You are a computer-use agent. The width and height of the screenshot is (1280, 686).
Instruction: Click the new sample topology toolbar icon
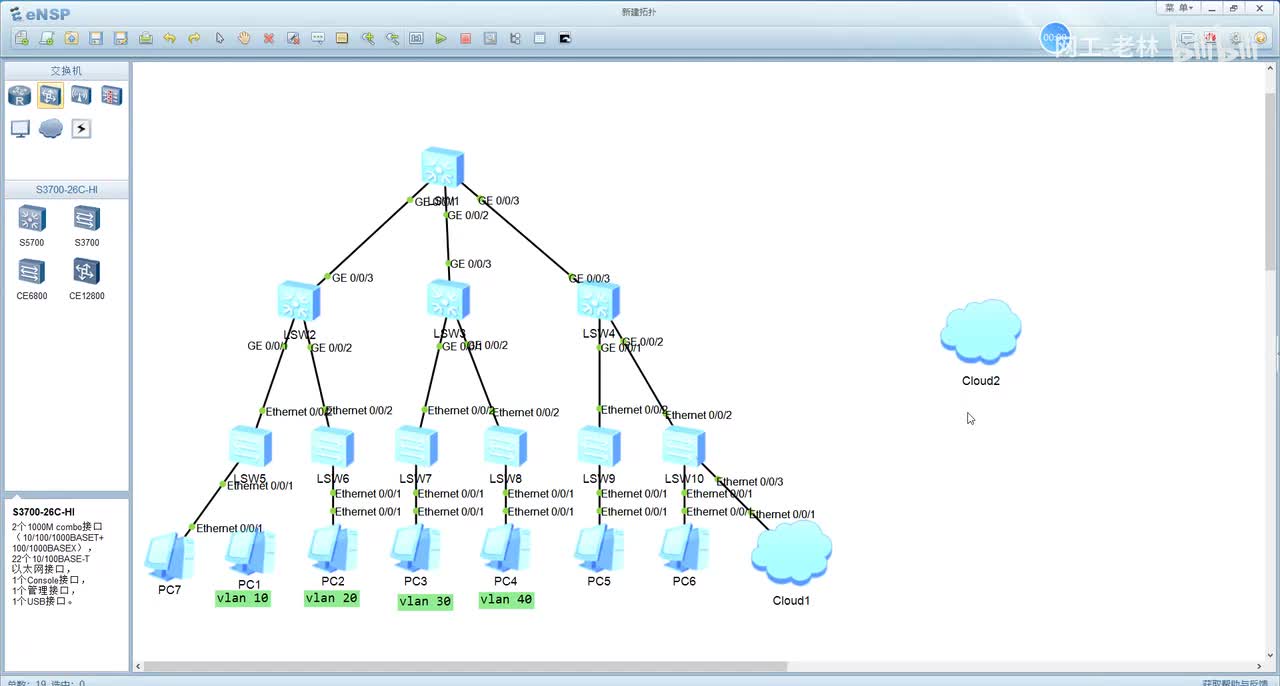click(47, 38)
